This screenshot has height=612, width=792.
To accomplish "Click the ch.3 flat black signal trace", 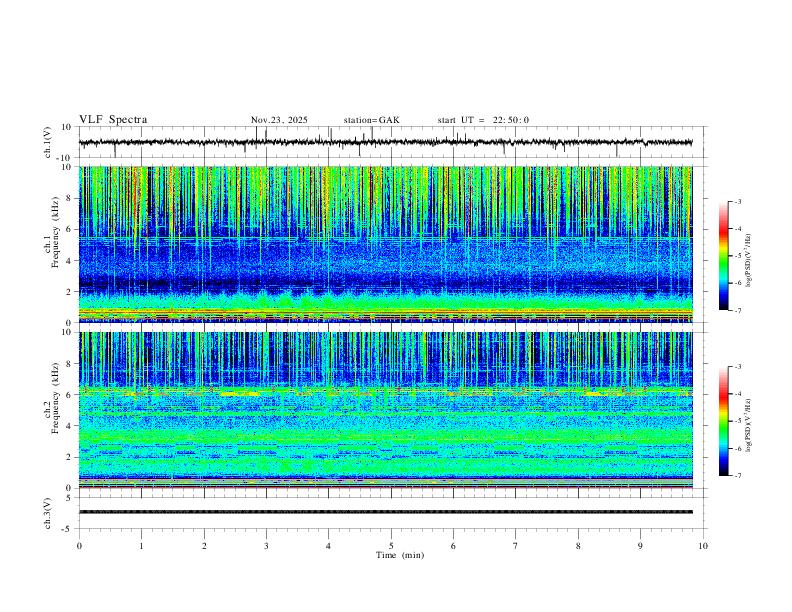I will [x=385, y=512].
